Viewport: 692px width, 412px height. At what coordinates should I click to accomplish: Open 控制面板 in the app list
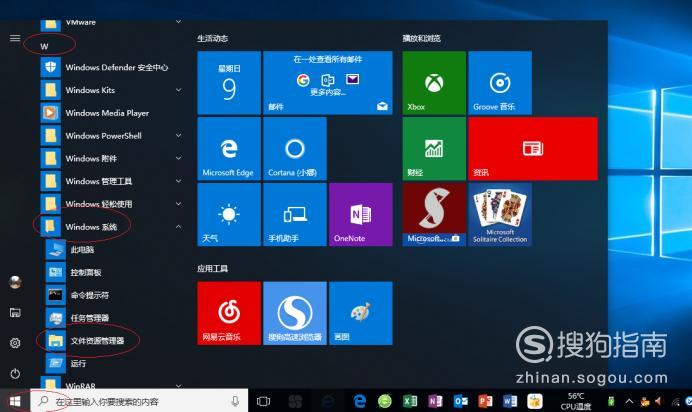(112, 272)
